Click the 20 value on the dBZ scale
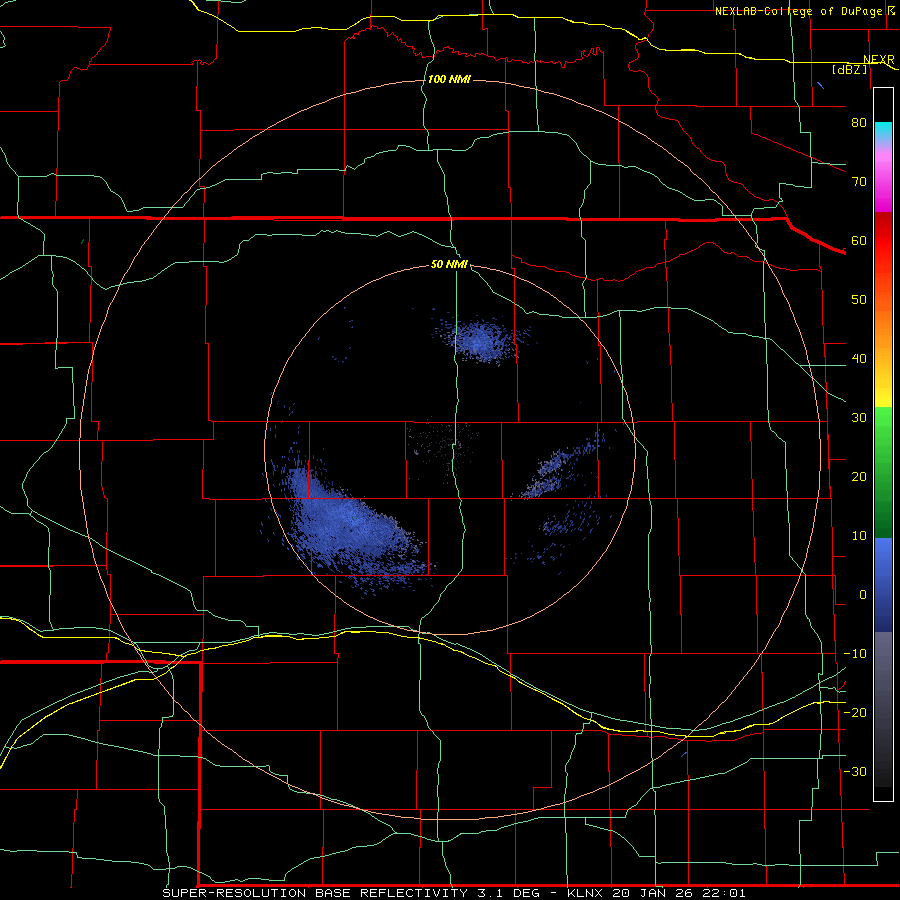Viewport: 900px width, 900px height. [x=859, y=477]
